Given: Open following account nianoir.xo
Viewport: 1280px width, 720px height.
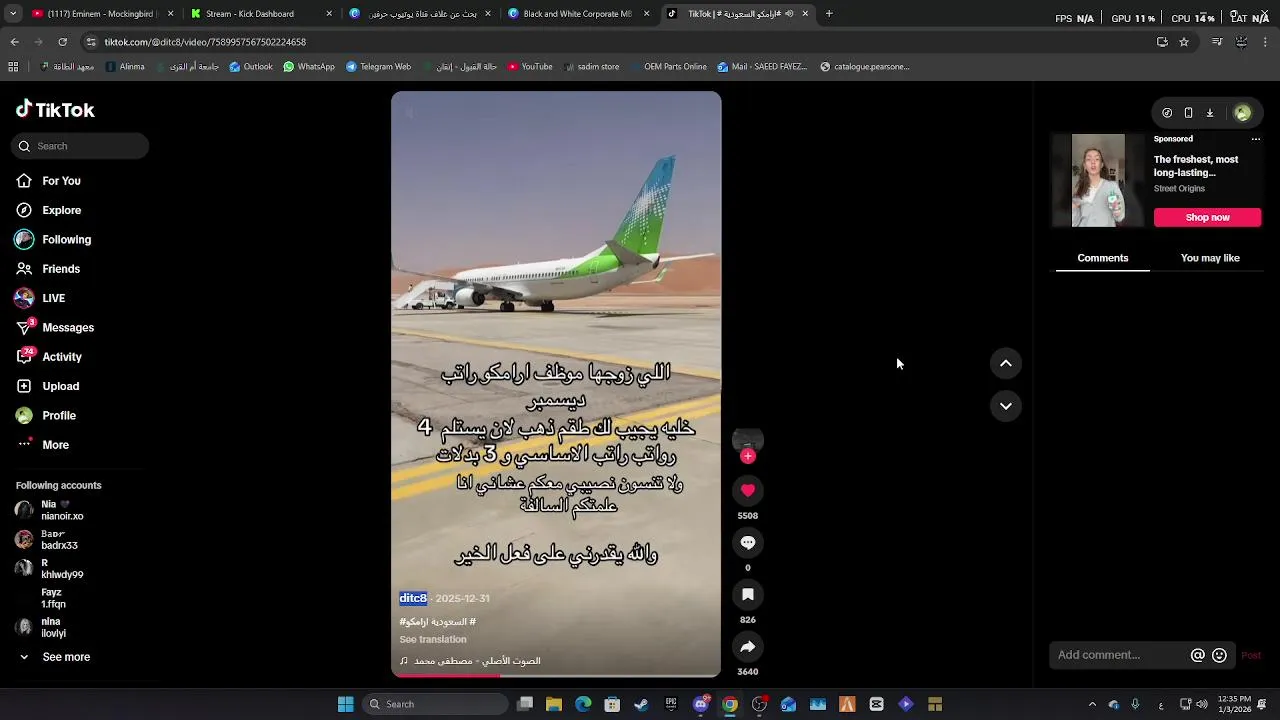Looking at the screenshot, I should tap(62, 510).
